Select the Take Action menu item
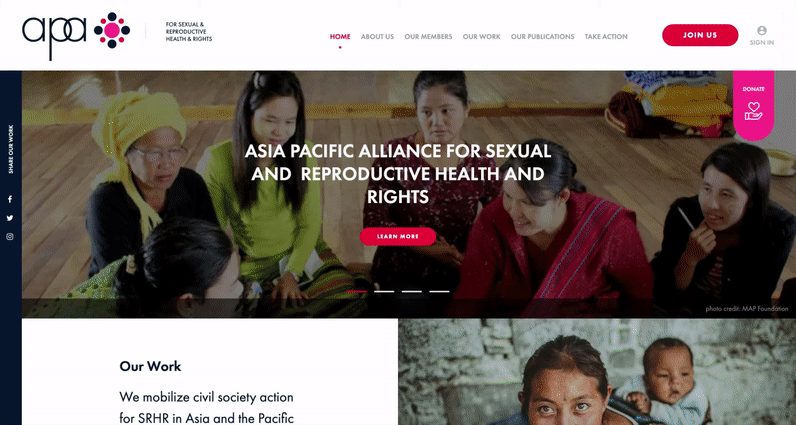Screen dimensions: 796x425 [606, 37]
